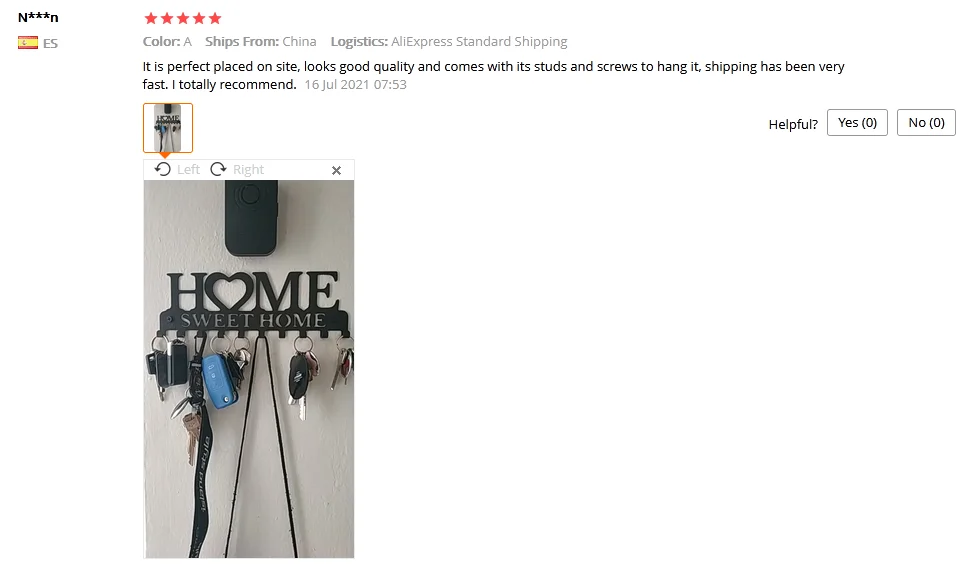Click 'AliExpress Standard Shipping' logistics text
964x570 pixels.
pyautogui.click(x=479, y=42)
